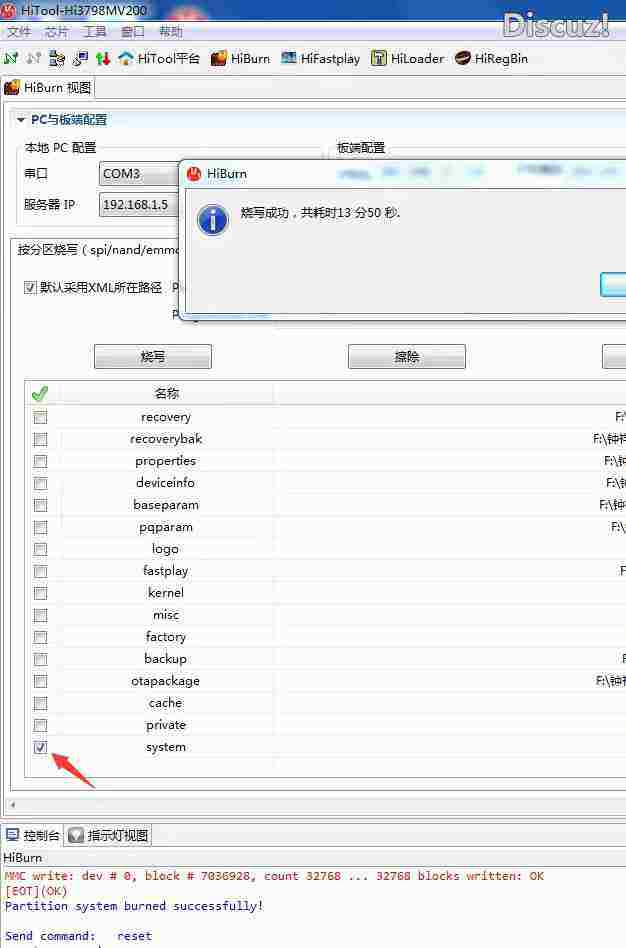Select the otapackage name cell
This screenshot has height=948, width=626.
tap(166, 681)
